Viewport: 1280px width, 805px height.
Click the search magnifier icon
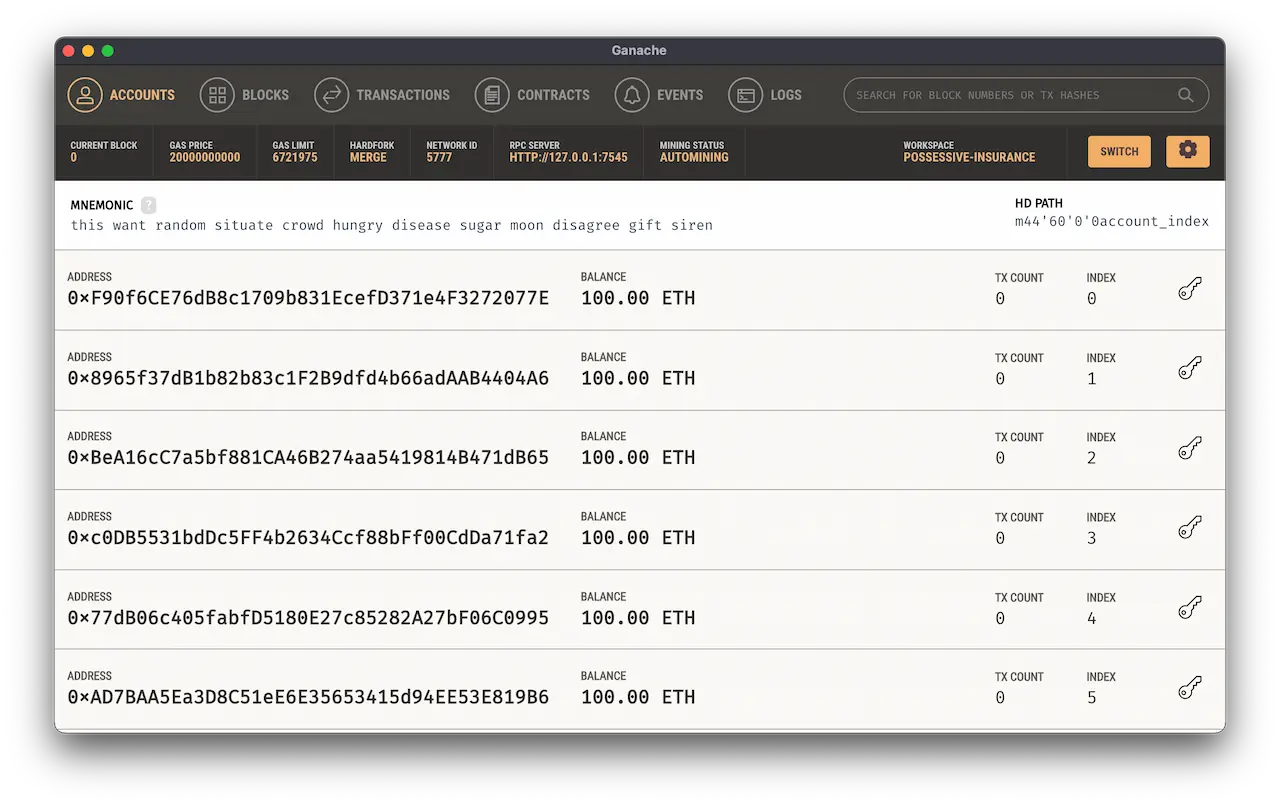1185,95
